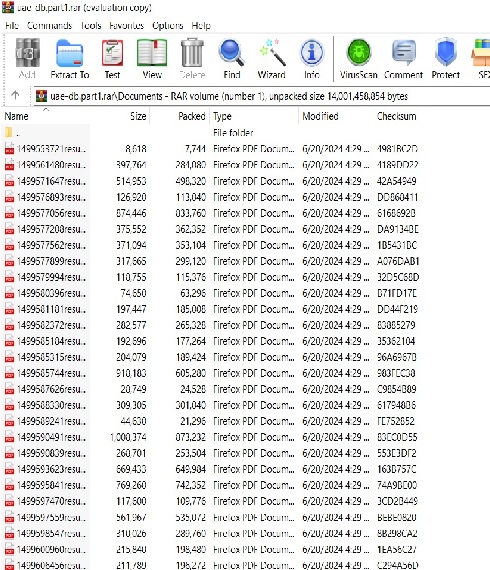Click the WinRAR title bar app icon

point(7,7)
